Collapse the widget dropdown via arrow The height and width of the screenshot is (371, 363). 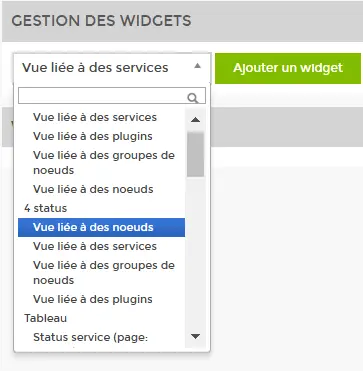[x=197, y=66]
